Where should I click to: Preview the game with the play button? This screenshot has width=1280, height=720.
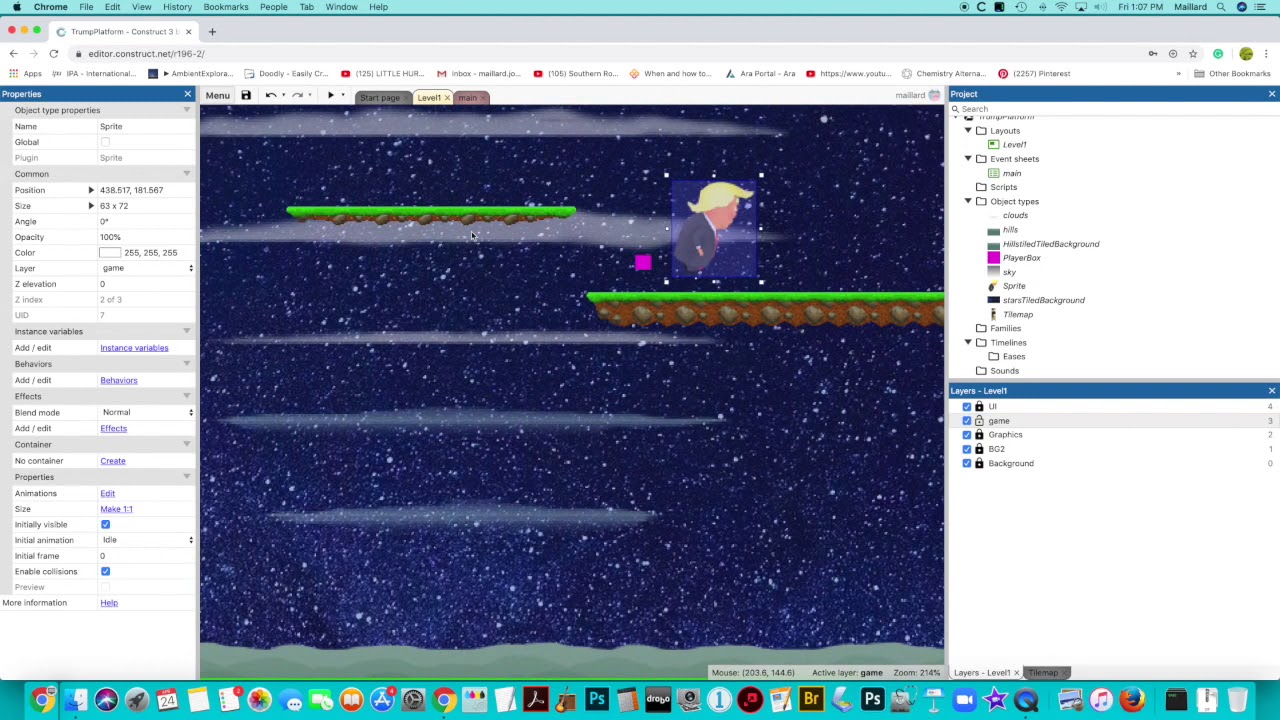click(331, 95)
